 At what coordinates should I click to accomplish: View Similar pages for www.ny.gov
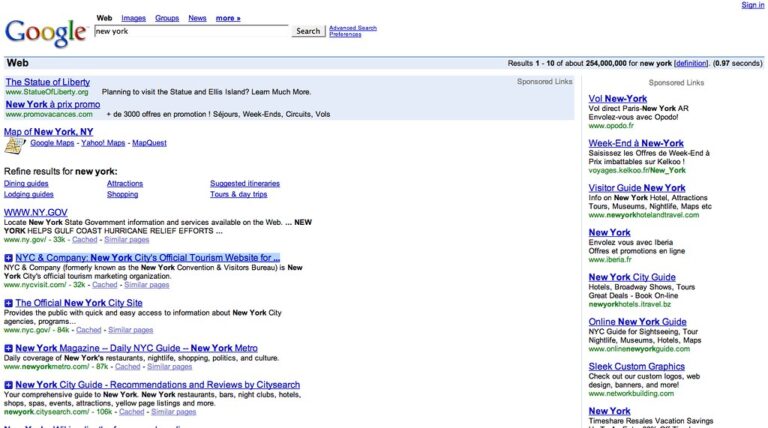(x=127, y=240)
